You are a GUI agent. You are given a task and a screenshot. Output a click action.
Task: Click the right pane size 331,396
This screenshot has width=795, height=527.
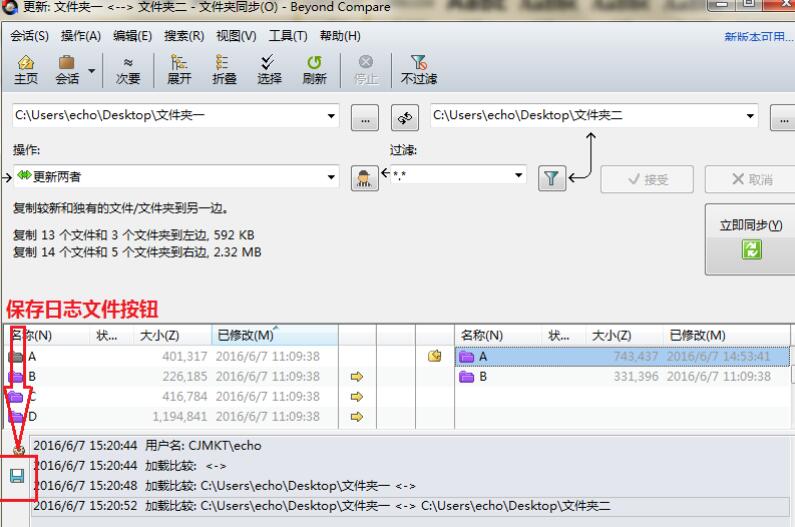tap(636, 376)
